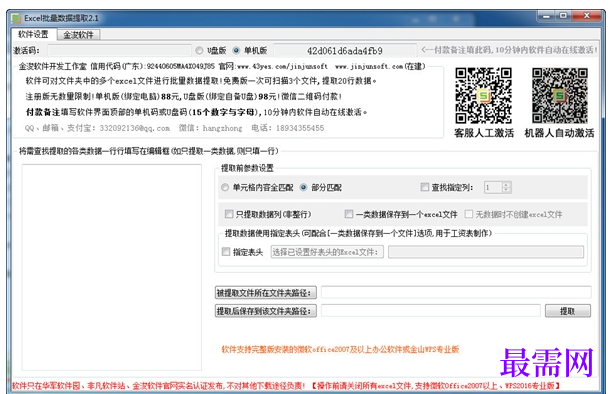Click the 客服人工激活 QR code
The image size is (612, 394).
tap(484, 96)
